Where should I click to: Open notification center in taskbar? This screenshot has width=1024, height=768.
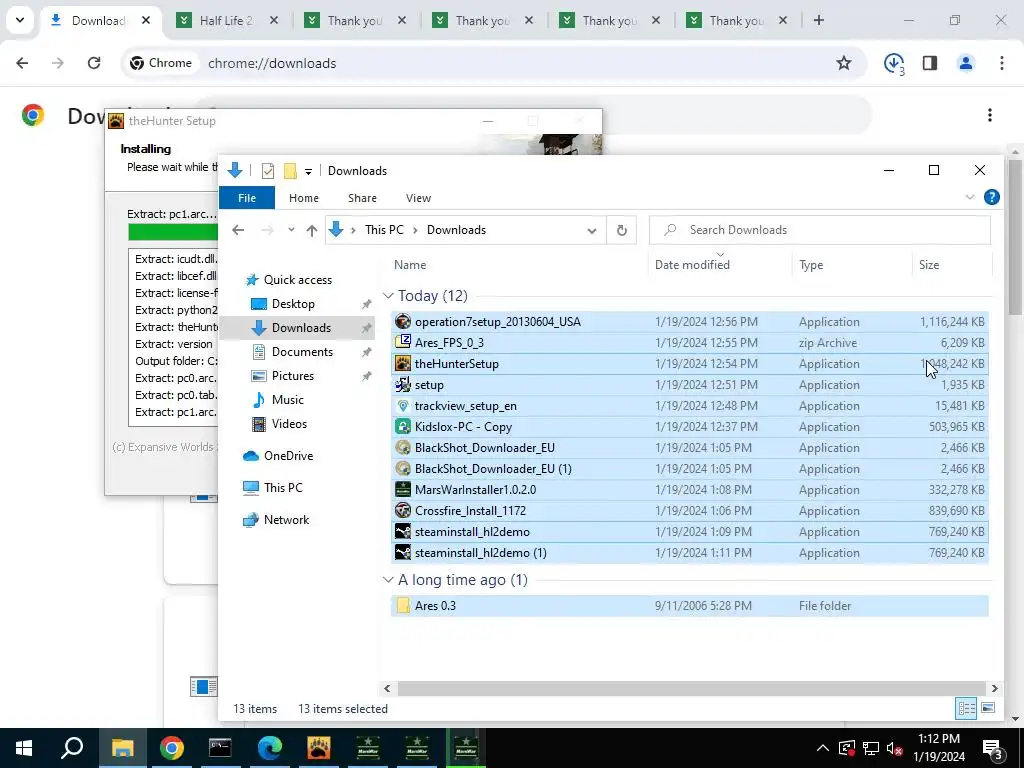[993, 748]
